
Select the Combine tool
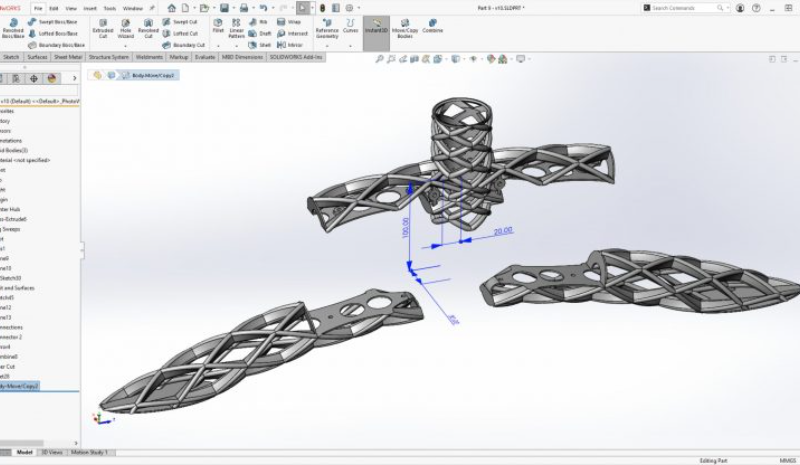pyautogui.click(x=432, y=30)
